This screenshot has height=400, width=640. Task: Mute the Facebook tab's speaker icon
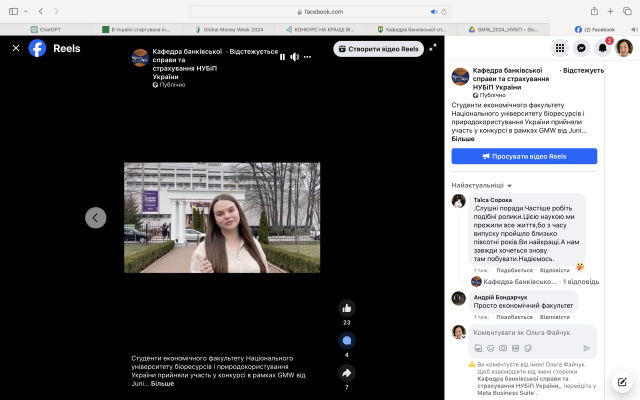pos(634,29)
